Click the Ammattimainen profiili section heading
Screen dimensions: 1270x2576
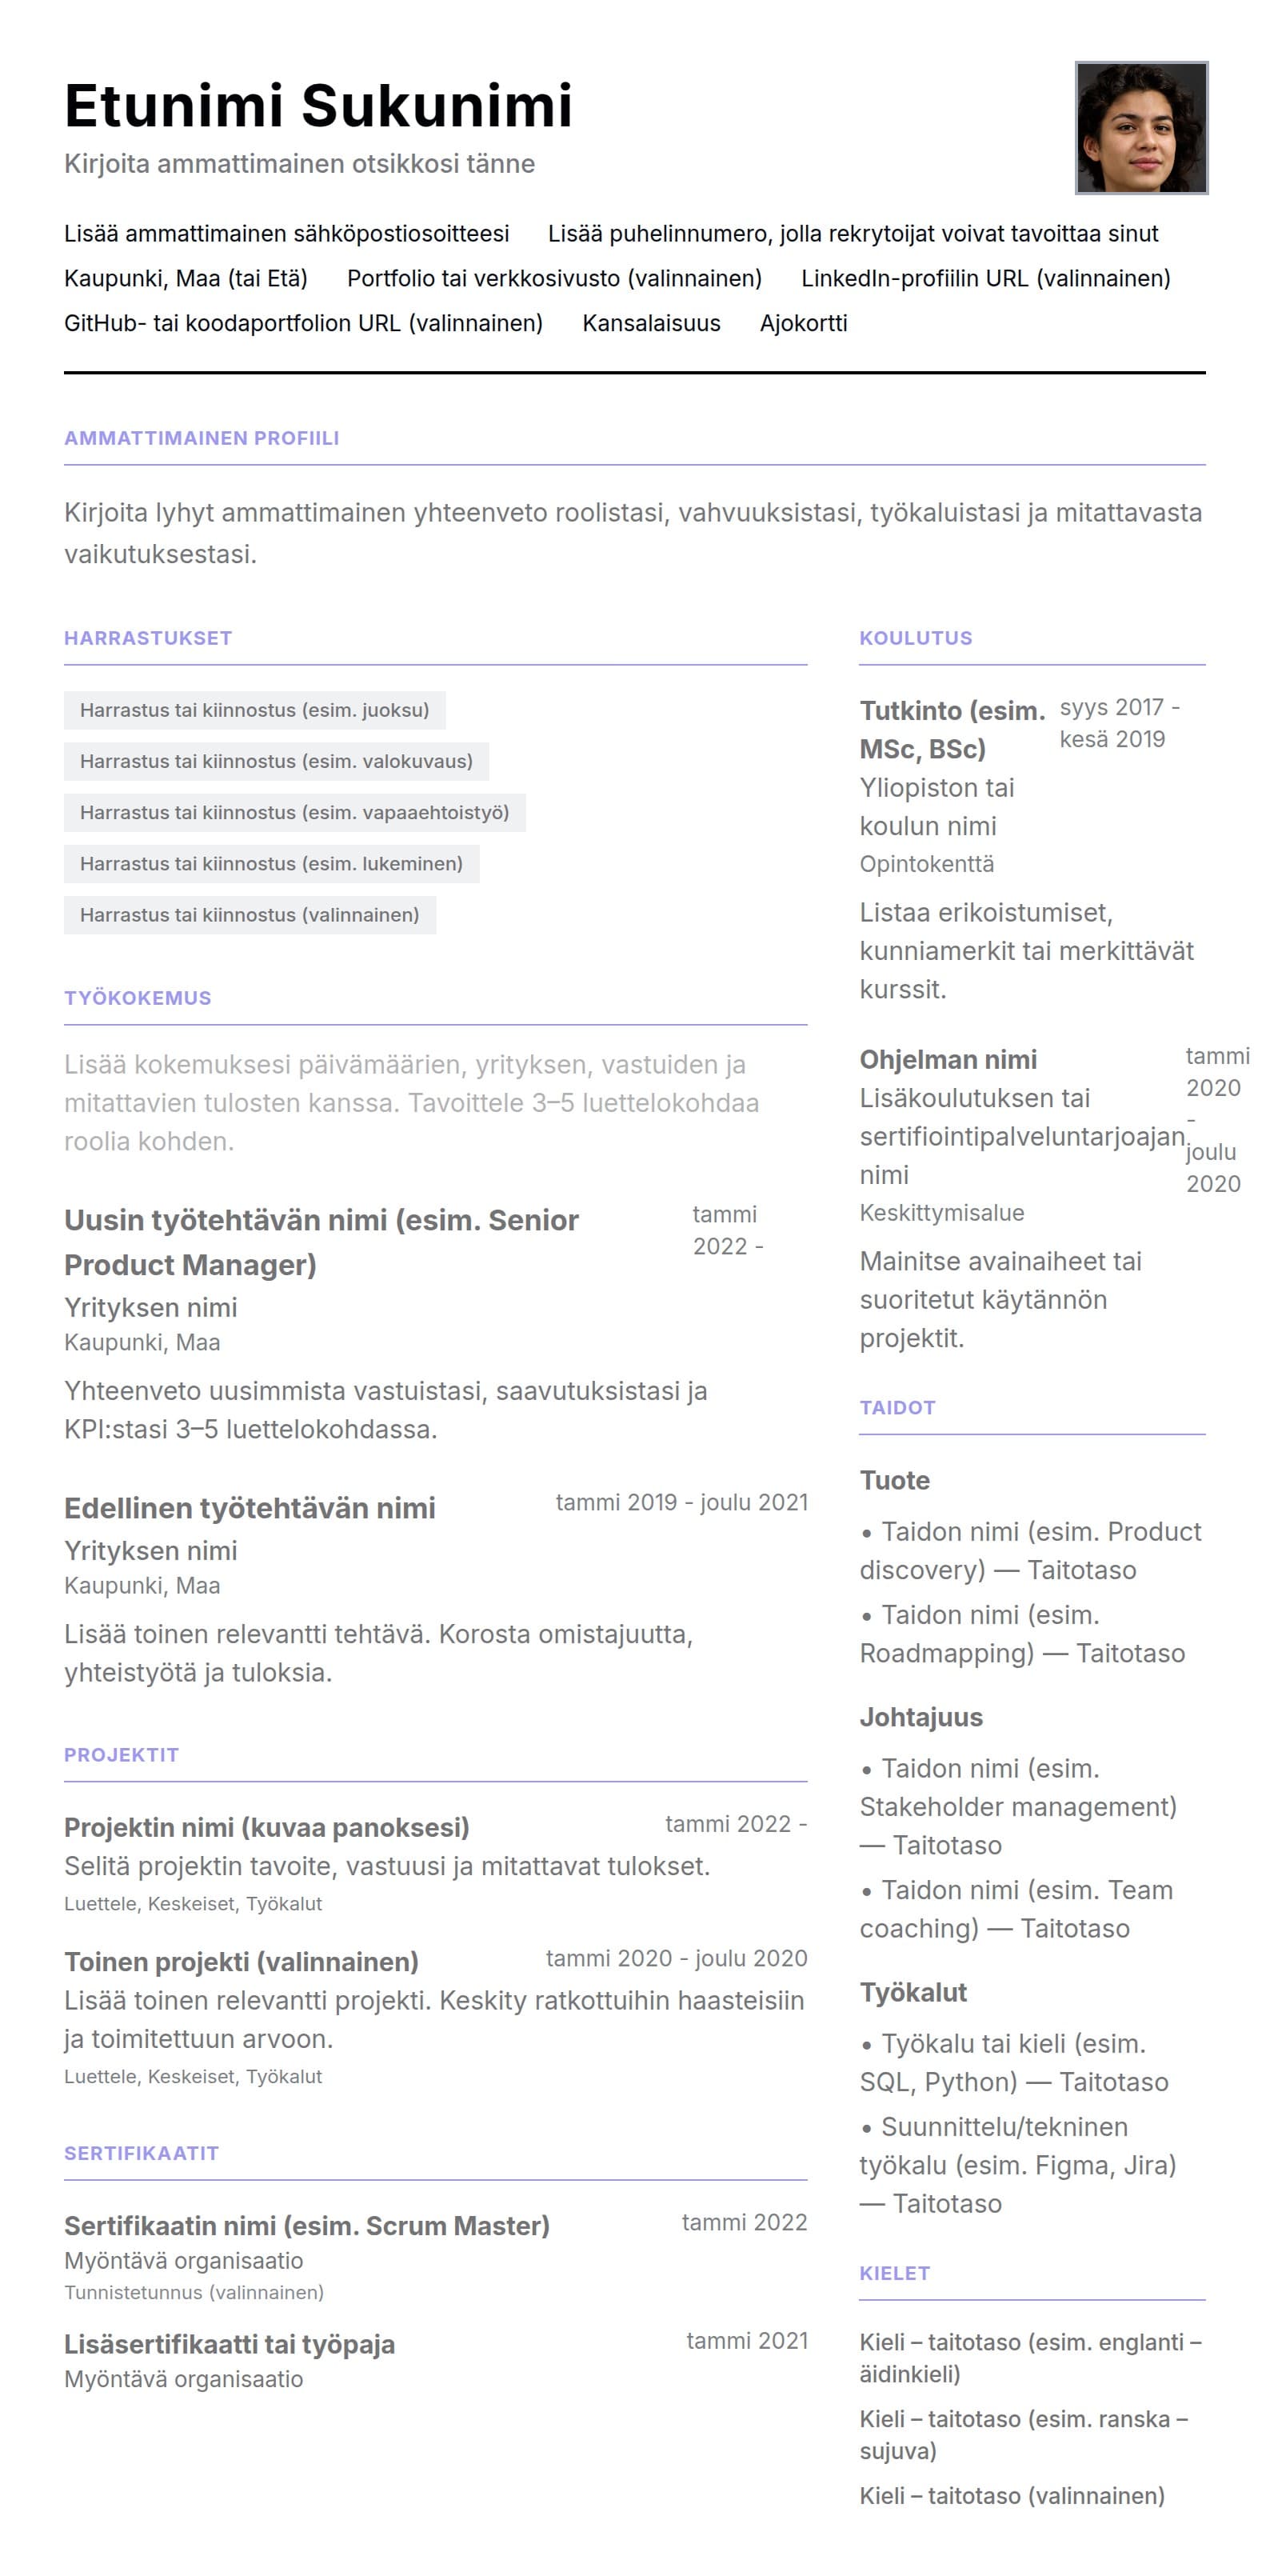click(201, 438)
